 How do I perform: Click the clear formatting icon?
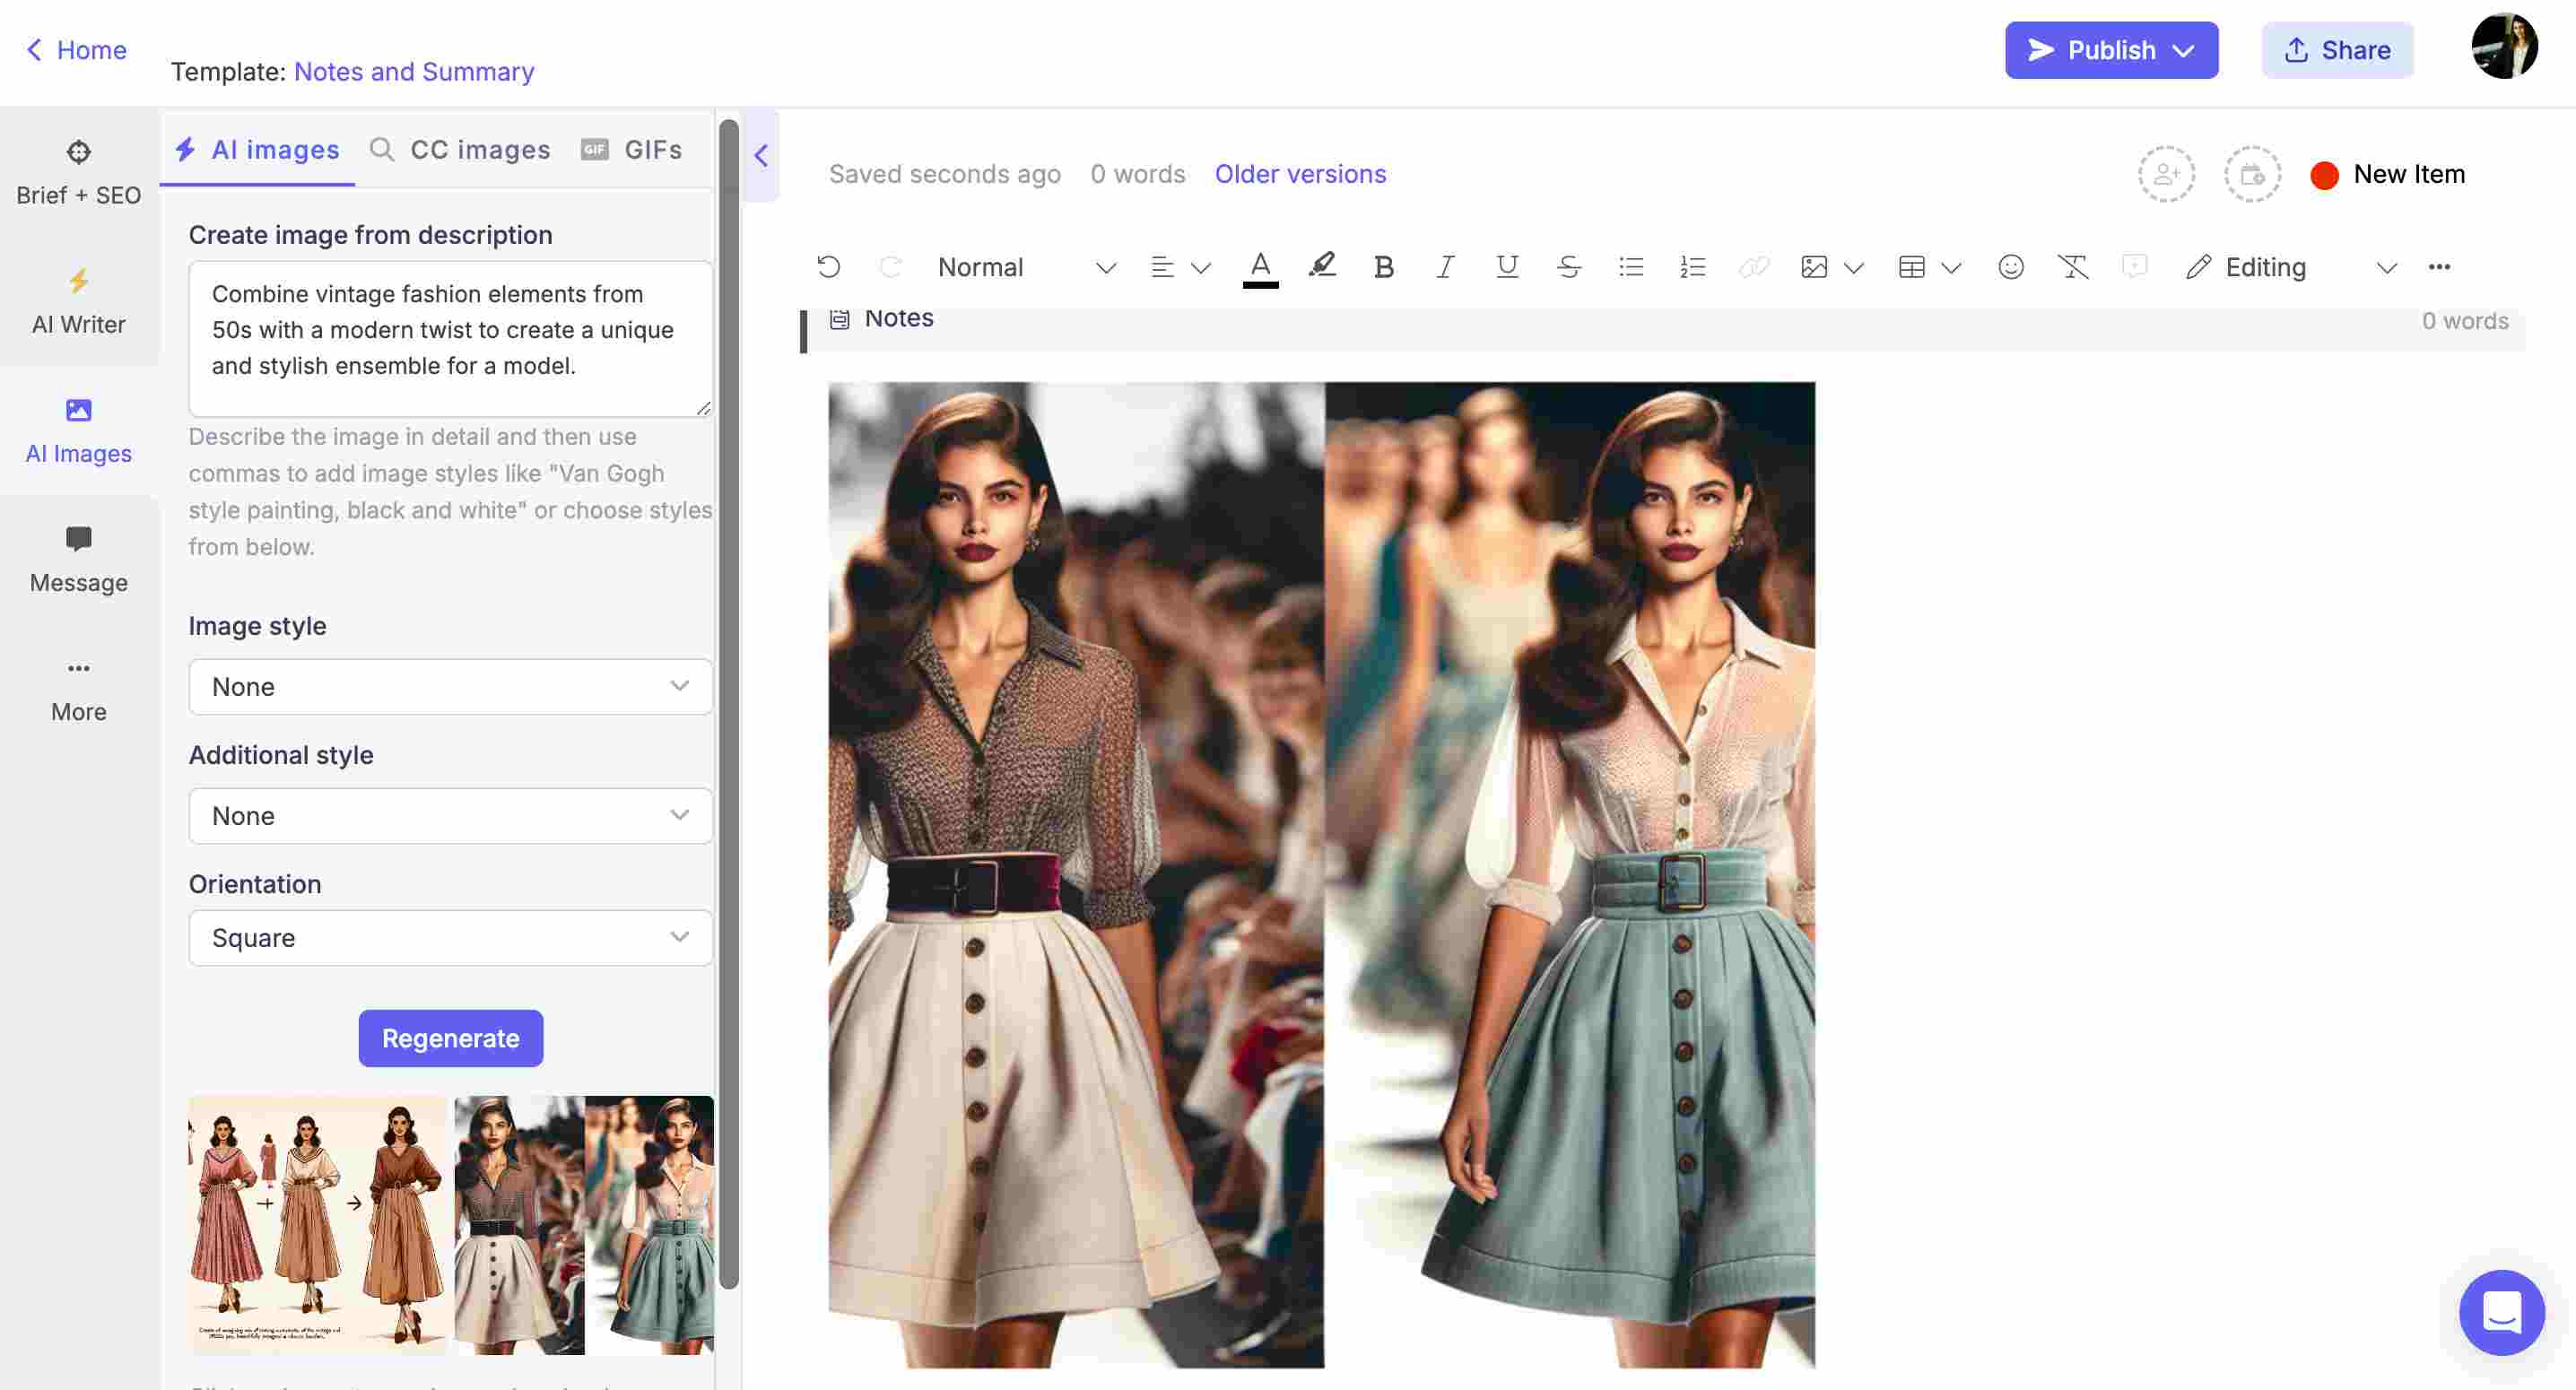coord(2073,267)
